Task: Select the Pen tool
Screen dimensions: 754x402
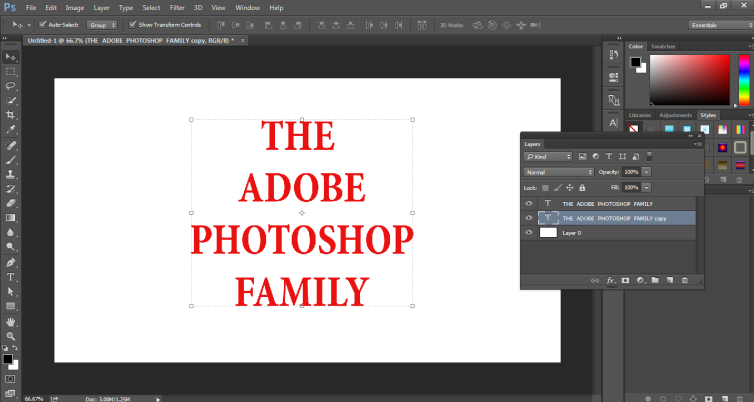Action: (x=11, y=263)
